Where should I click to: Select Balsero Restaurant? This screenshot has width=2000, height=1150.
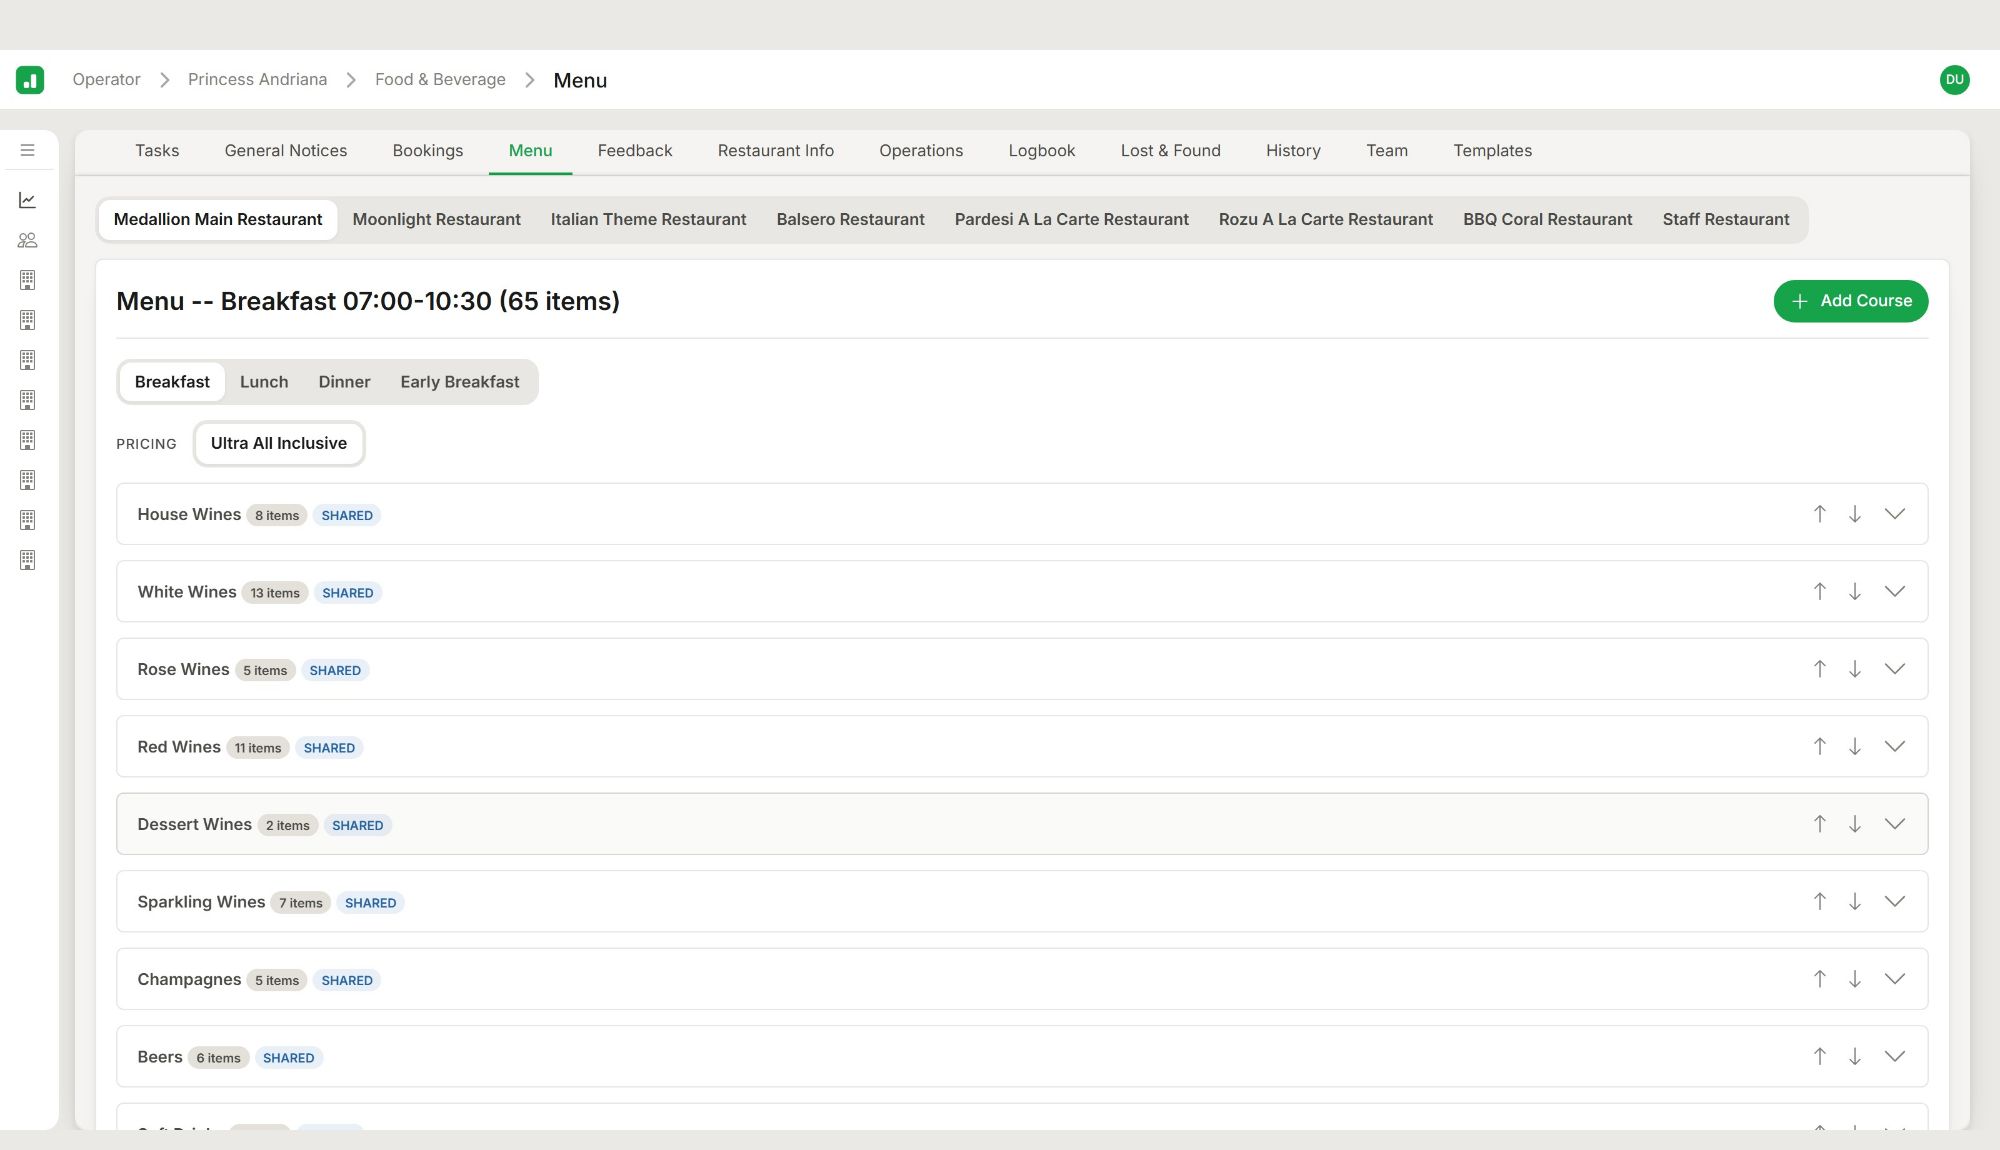851,220
